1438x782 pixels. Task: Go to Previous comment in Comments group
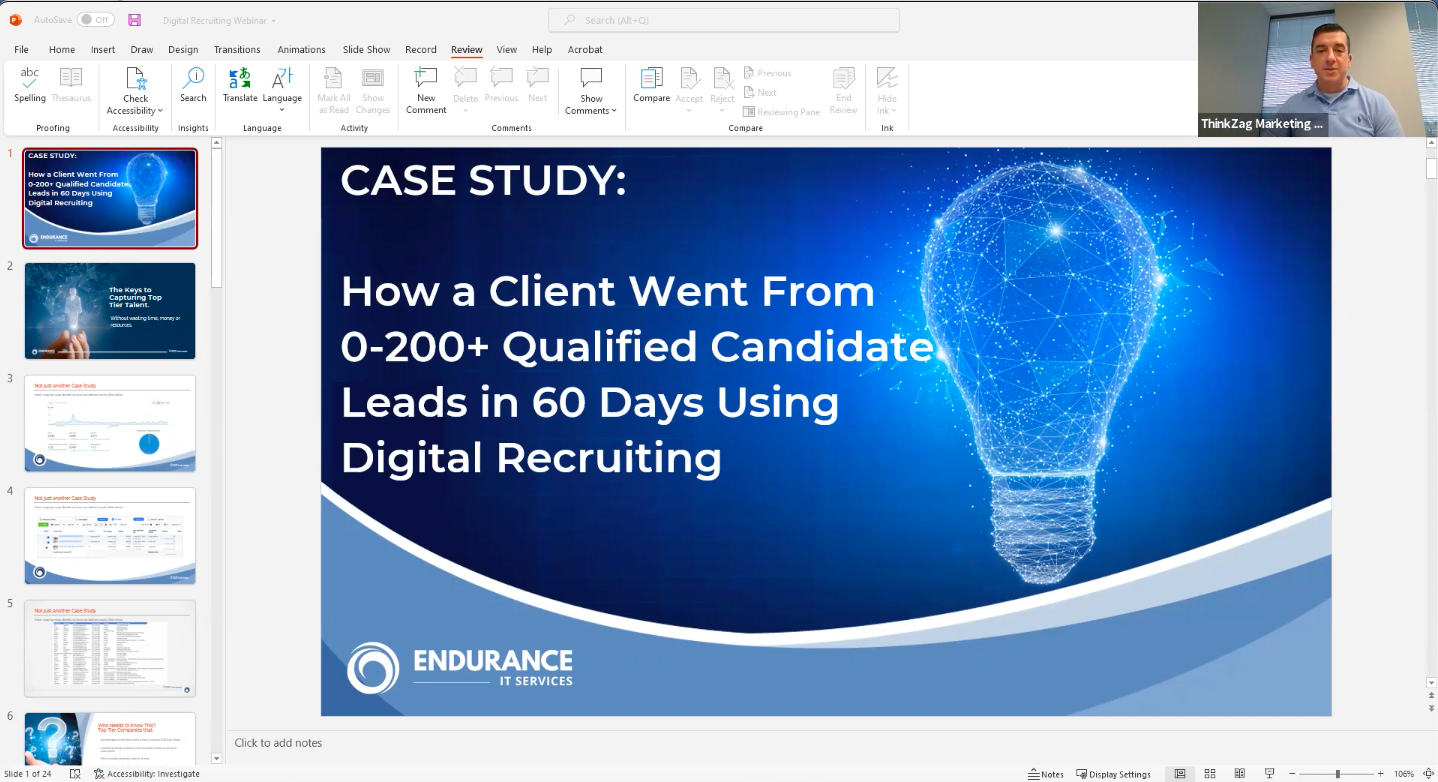click(x=501, y=85)
